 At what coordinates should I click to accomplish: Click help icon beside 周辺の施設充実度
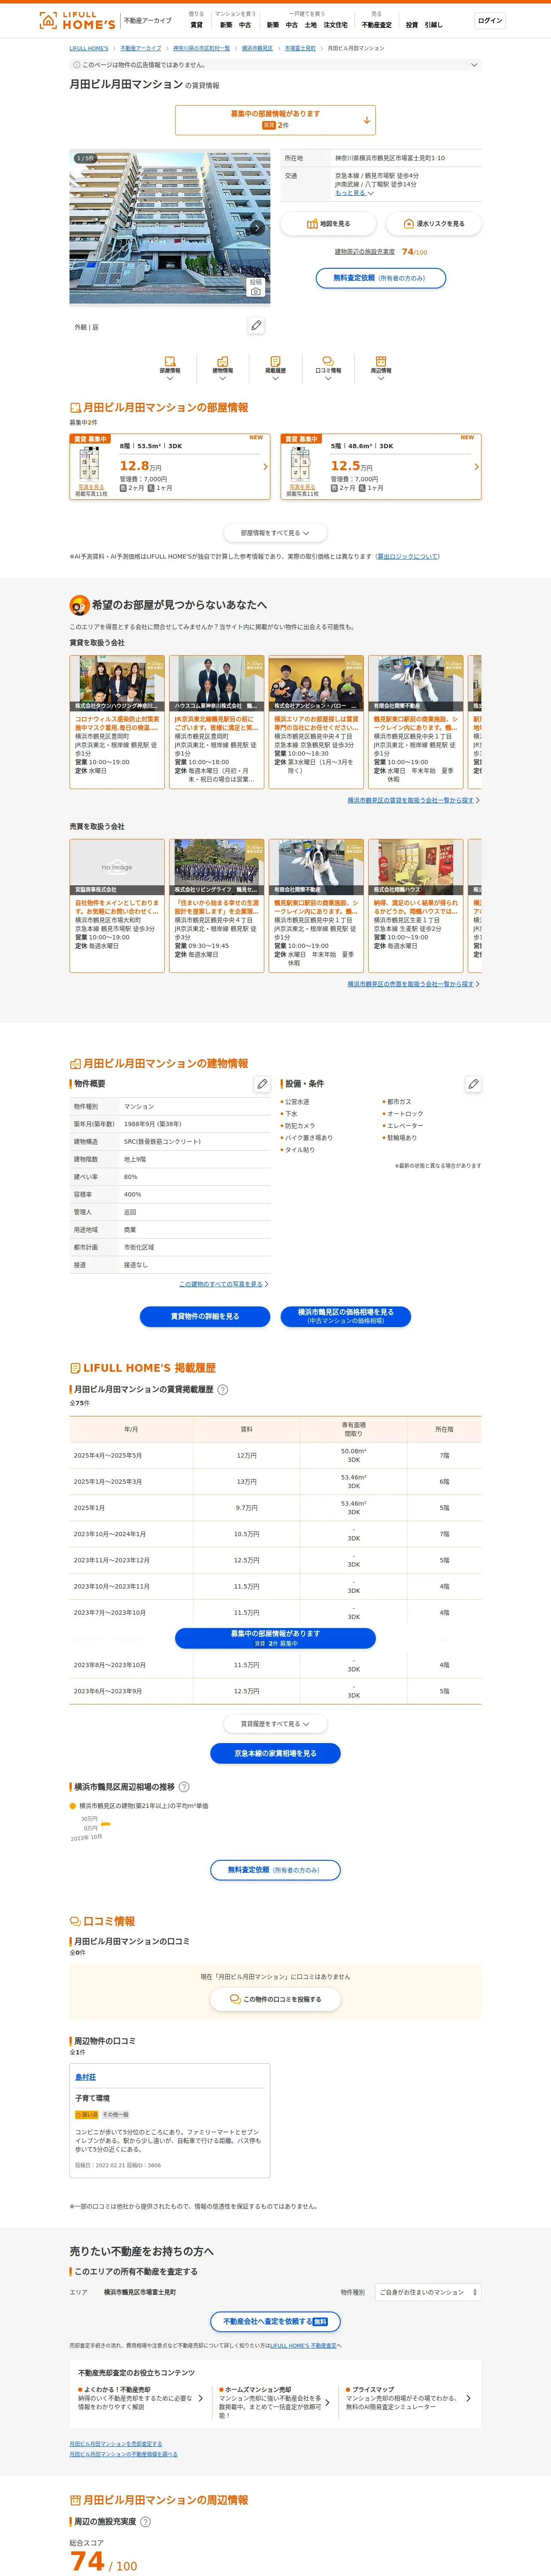[x=146, y=2522]
